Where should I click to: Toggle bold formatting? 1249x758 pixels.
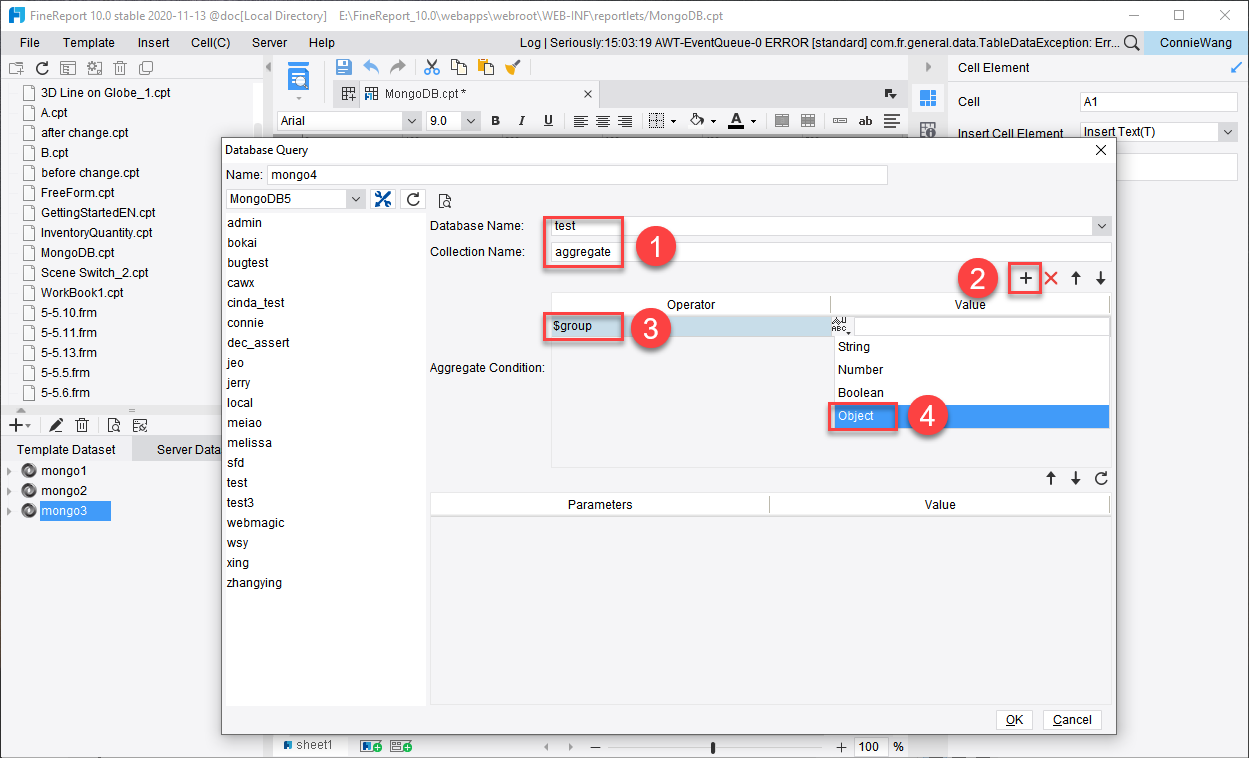(494, 120)
